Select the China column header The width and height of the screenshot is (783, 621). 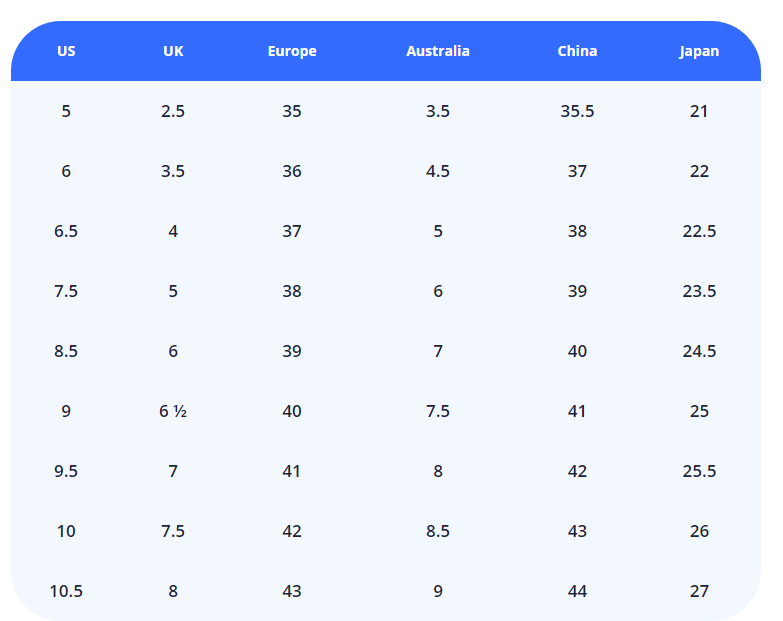[577, 51]
